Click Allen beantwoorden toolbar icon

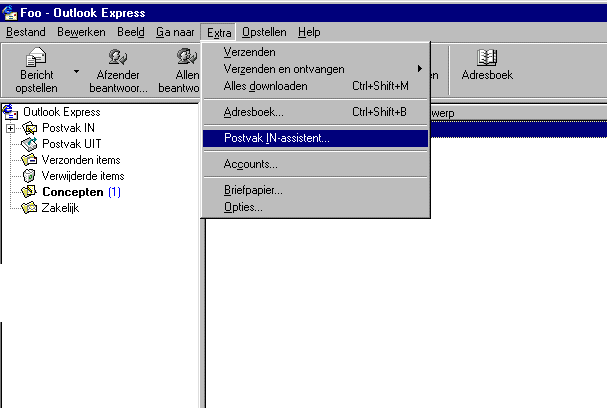click(x=187, y=57)
